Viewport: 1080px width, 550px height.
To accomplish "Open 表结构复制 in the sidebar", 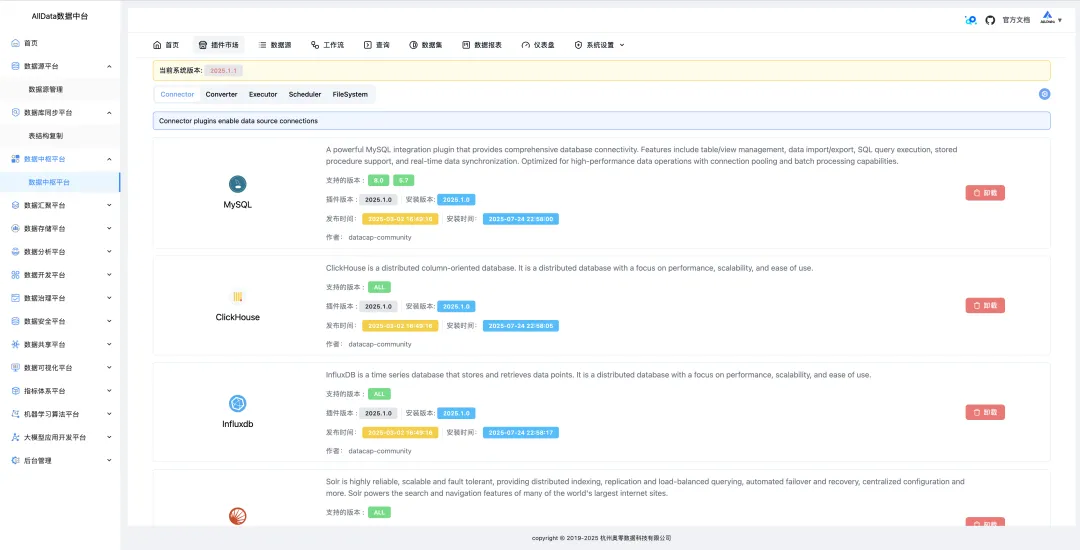I will (x=46, y=136).
